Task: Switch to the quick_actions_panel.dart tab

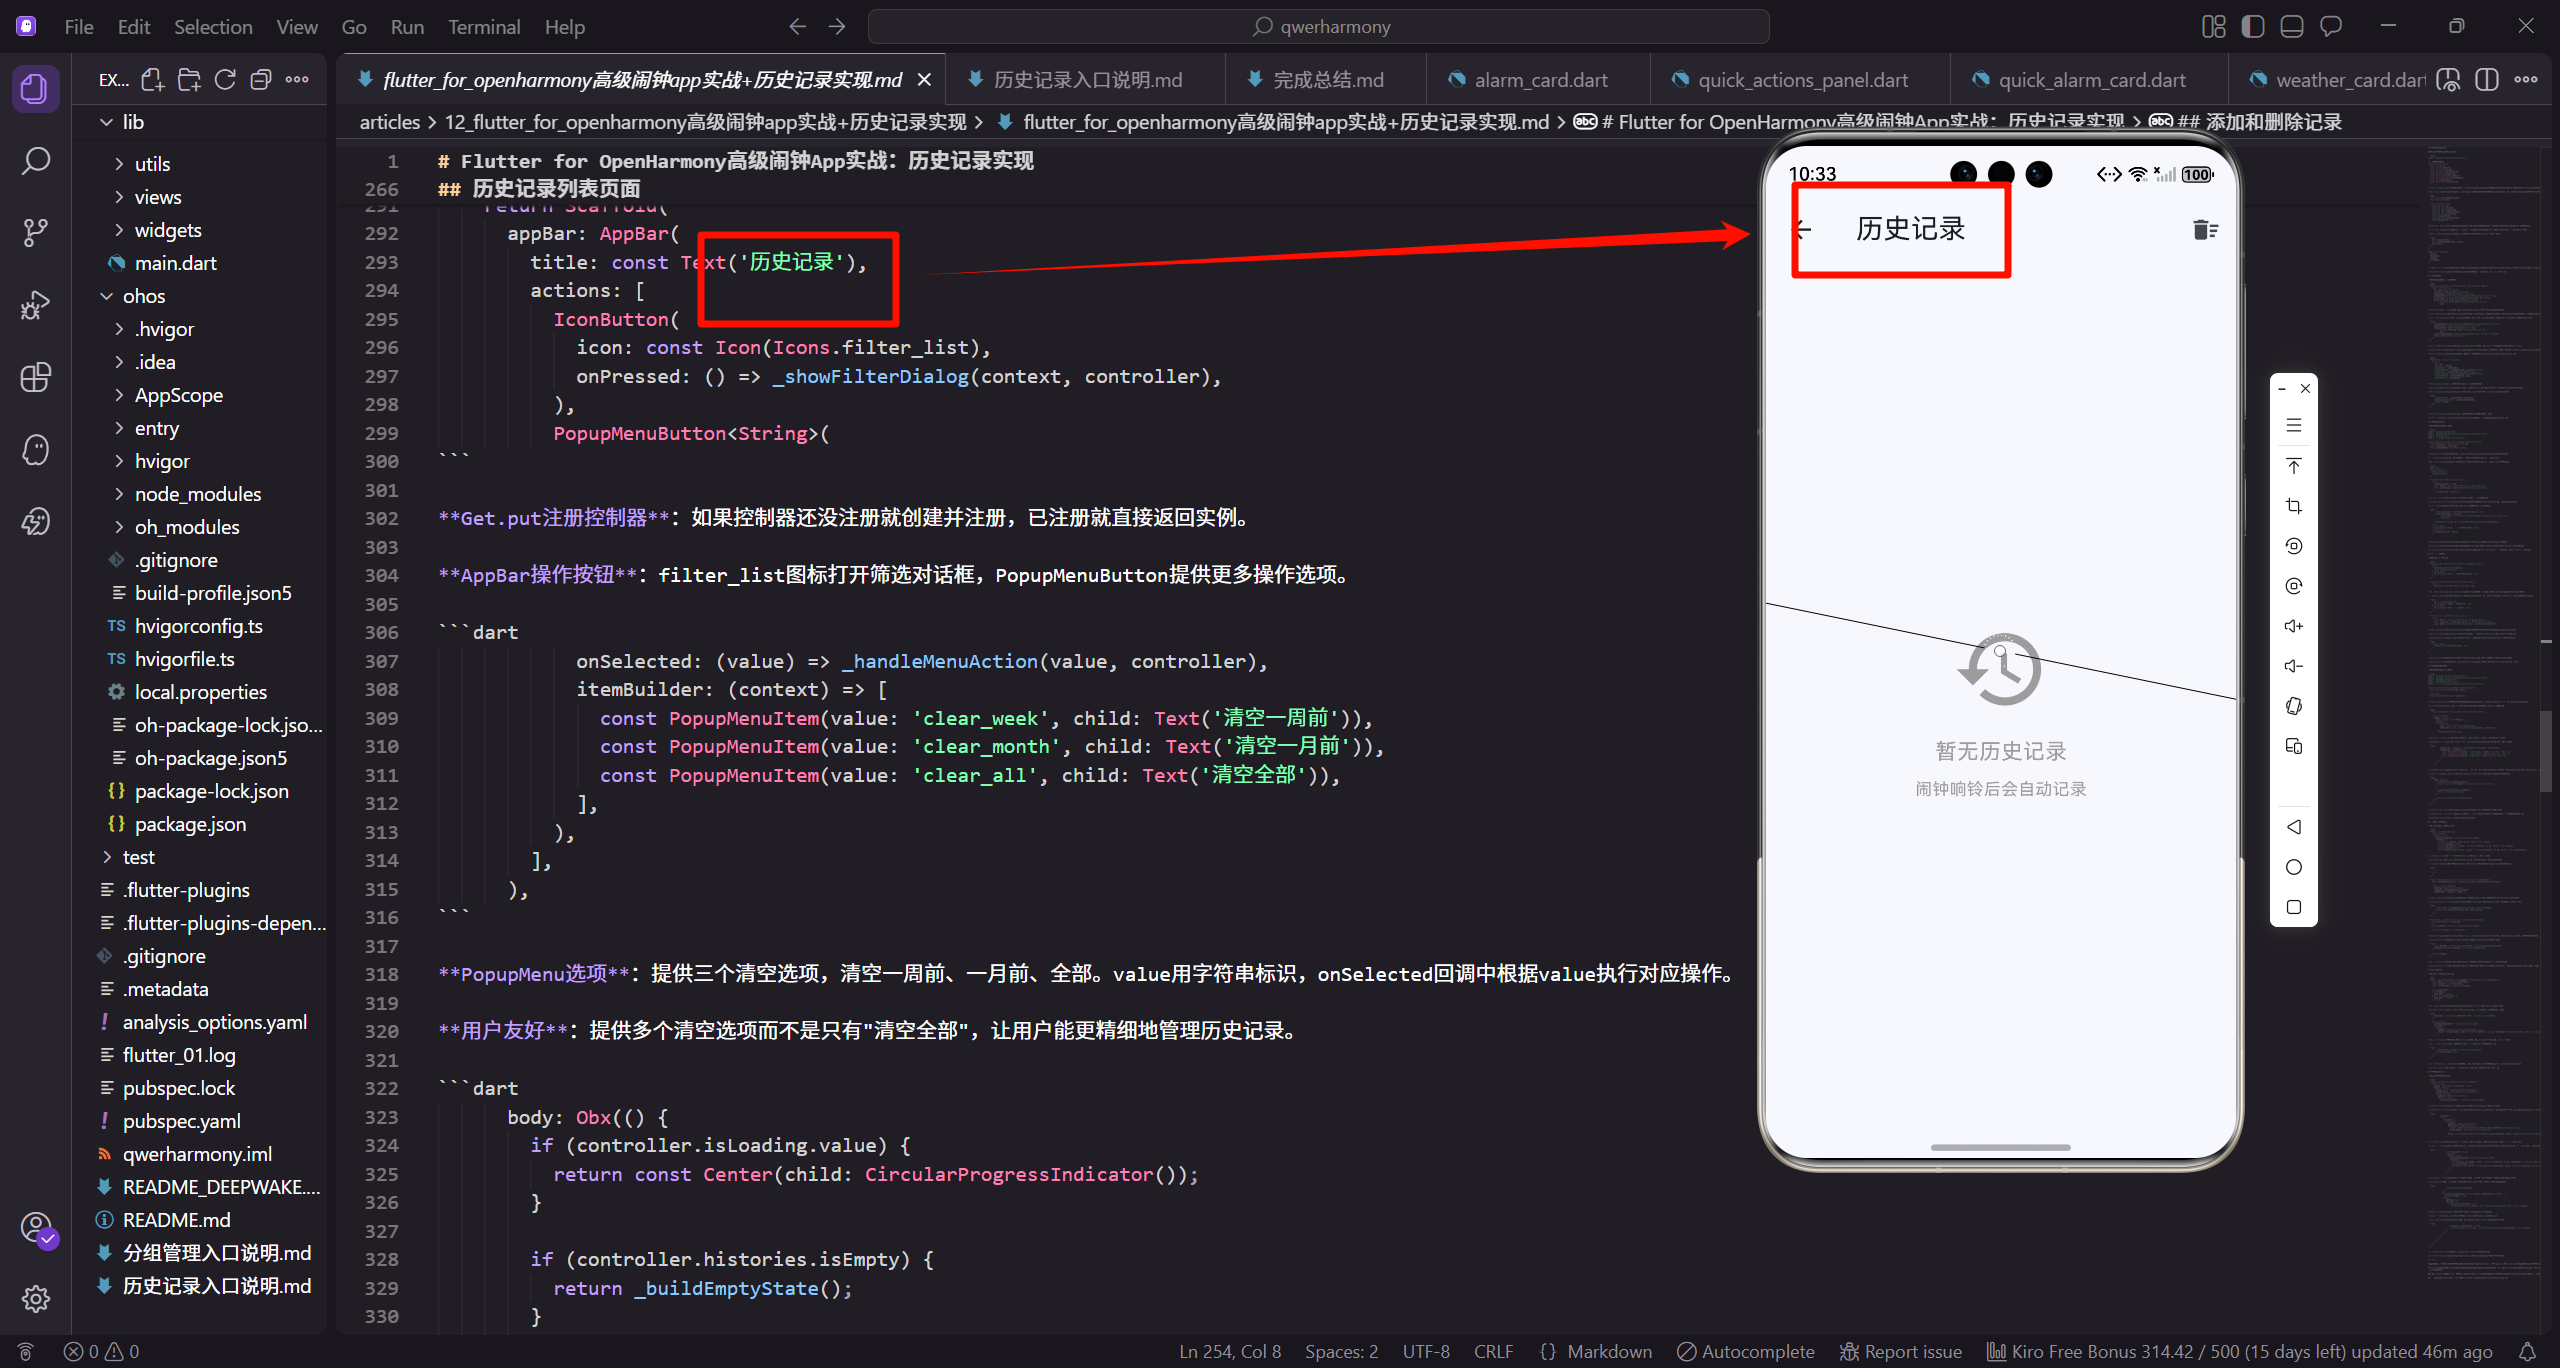Action: coord(1802,80)
